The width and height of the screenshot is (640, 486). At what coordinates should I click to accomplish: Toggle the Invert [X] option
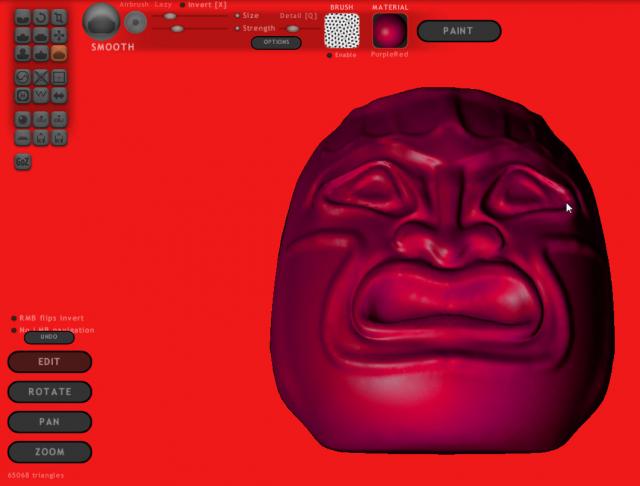click(x=182, y=5)
